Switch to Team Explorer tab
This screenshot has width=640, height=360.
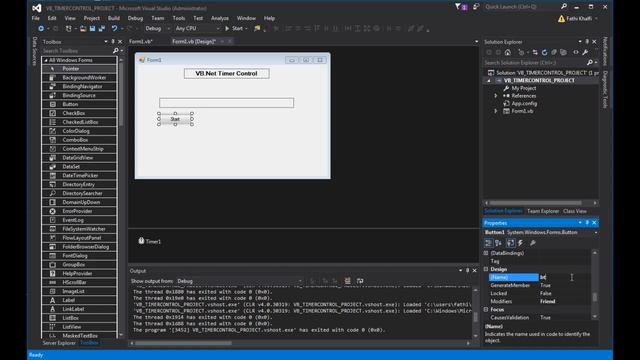(x=542, y=211)
